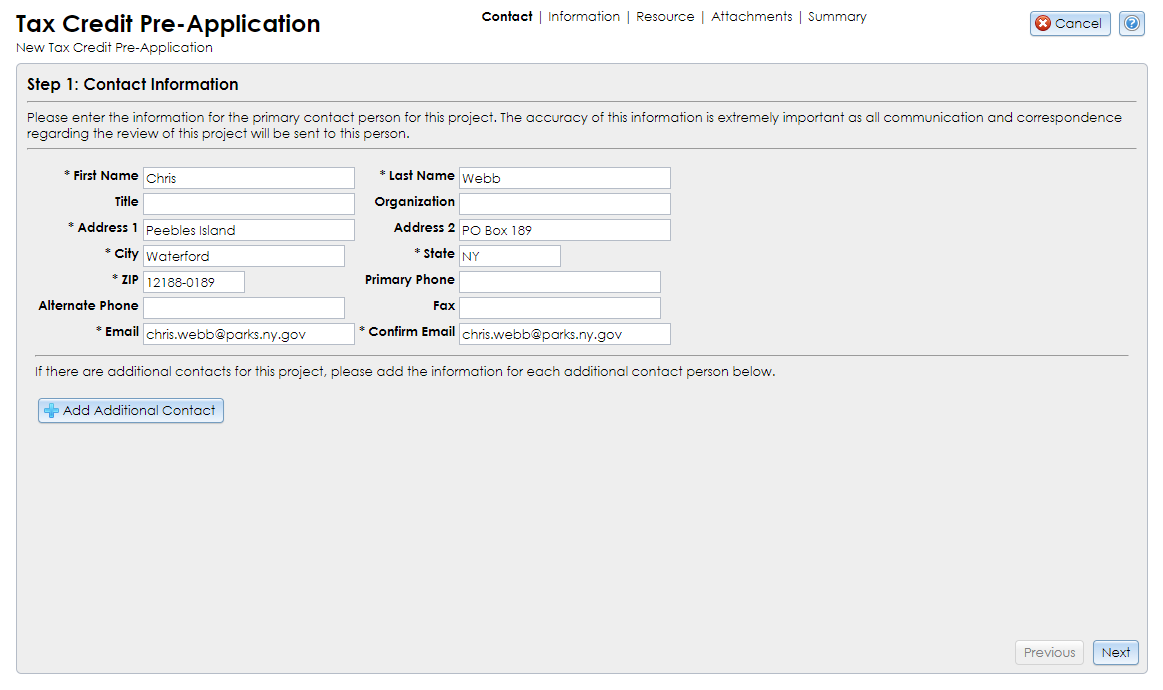
Task: Select the State field containing NY
Action: (509, 255)
